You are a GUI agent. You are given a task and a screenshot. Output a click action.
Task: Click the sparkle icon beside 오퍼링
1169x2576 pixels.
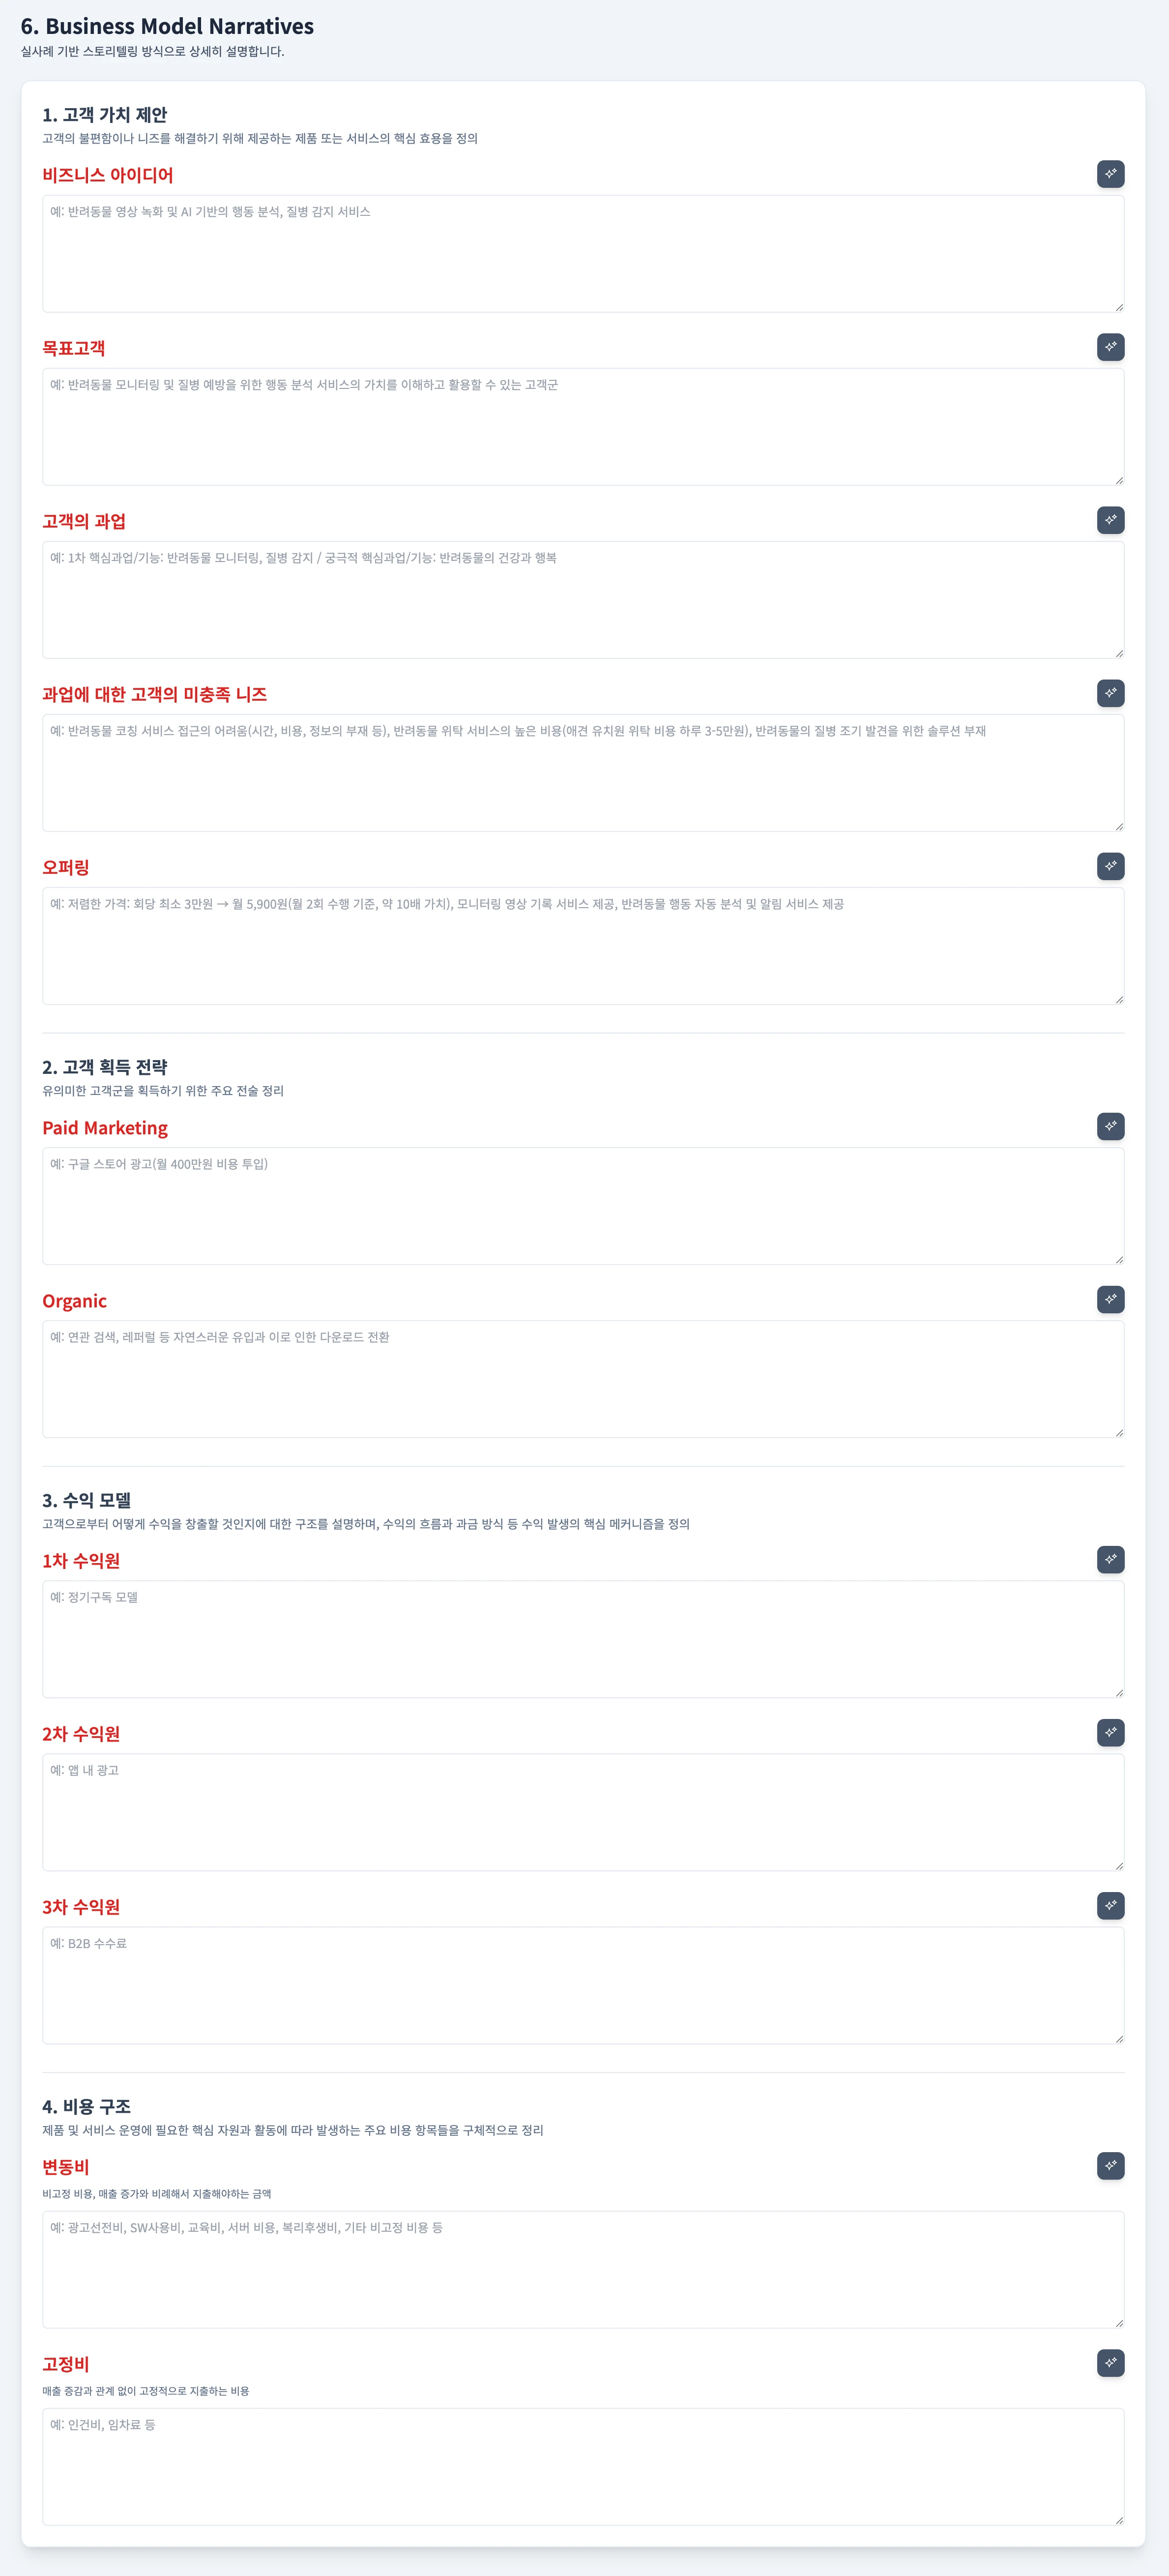point(1110,866)
